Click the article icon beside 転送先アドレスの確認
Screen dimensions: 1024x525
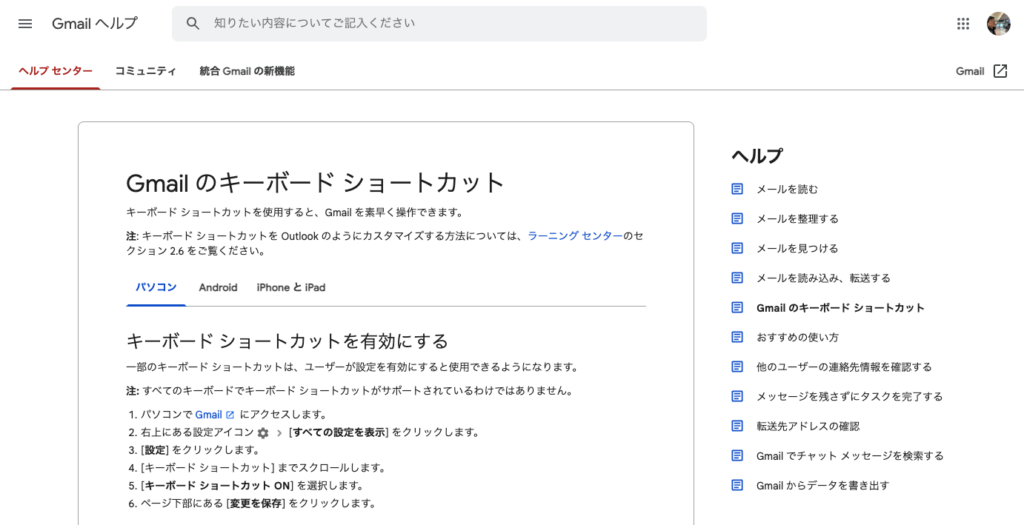pyautogui.click(x=737, y=426)
